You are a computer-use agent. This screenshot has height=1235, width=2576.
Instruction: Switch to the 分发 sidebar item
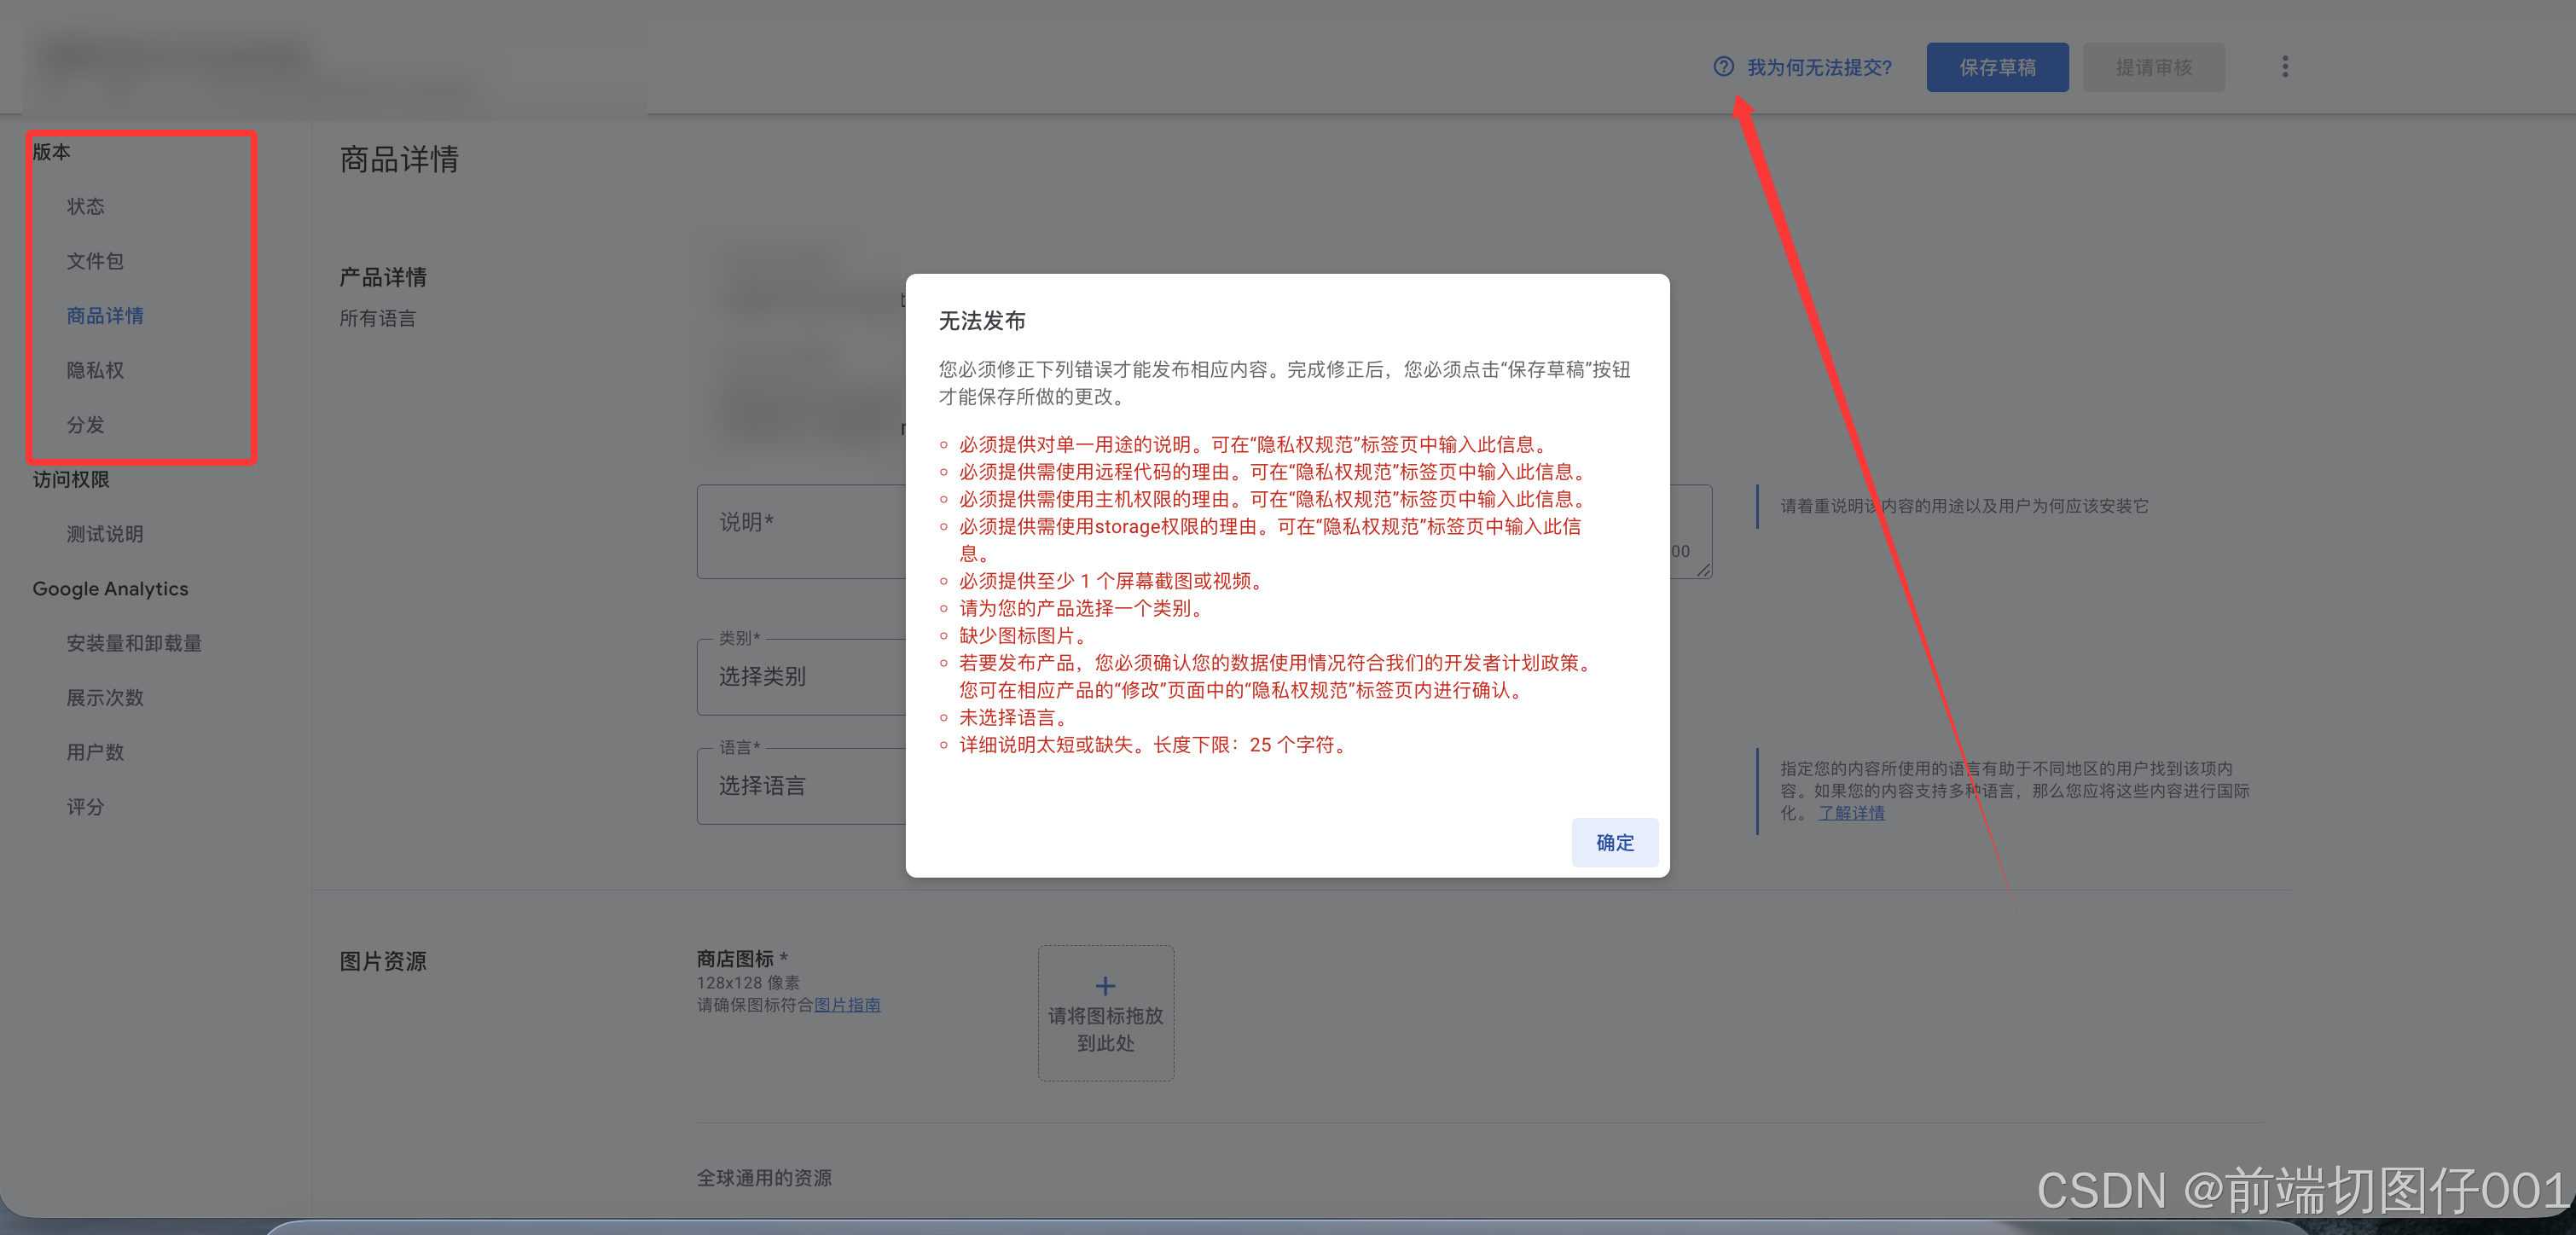86,425
